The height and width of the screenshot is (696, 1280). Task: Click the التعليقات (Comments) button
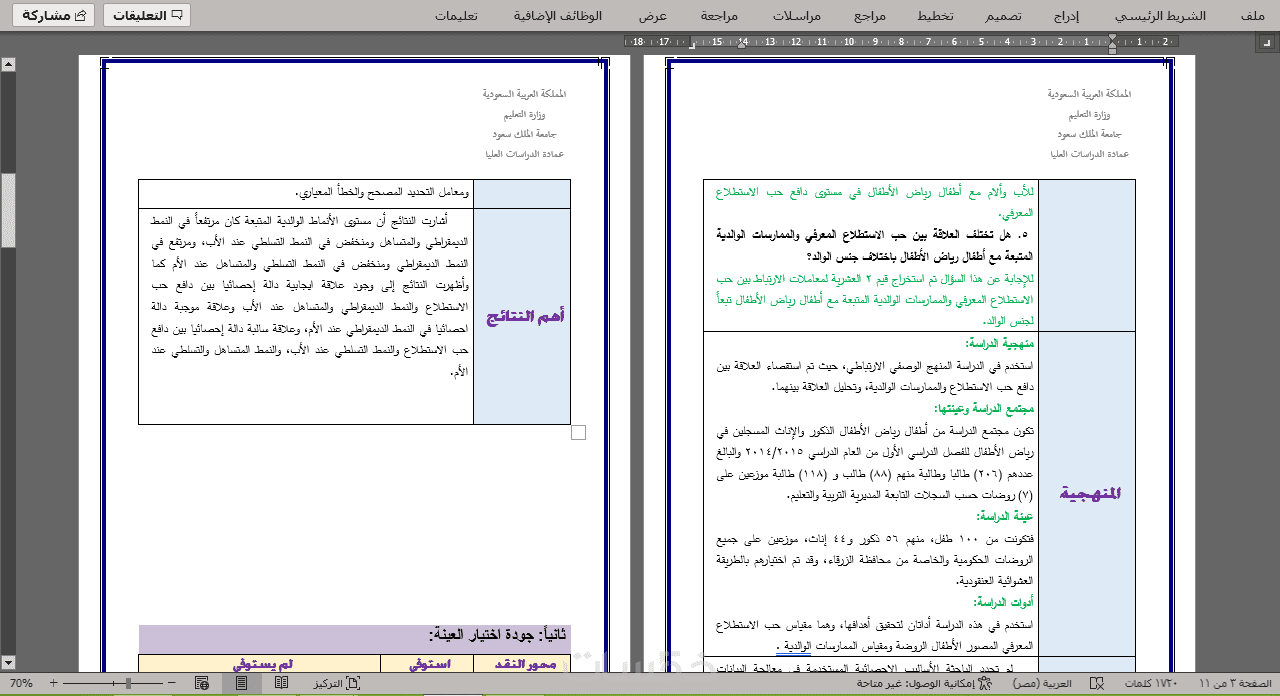pyautogui.click(x=147, y=15)
